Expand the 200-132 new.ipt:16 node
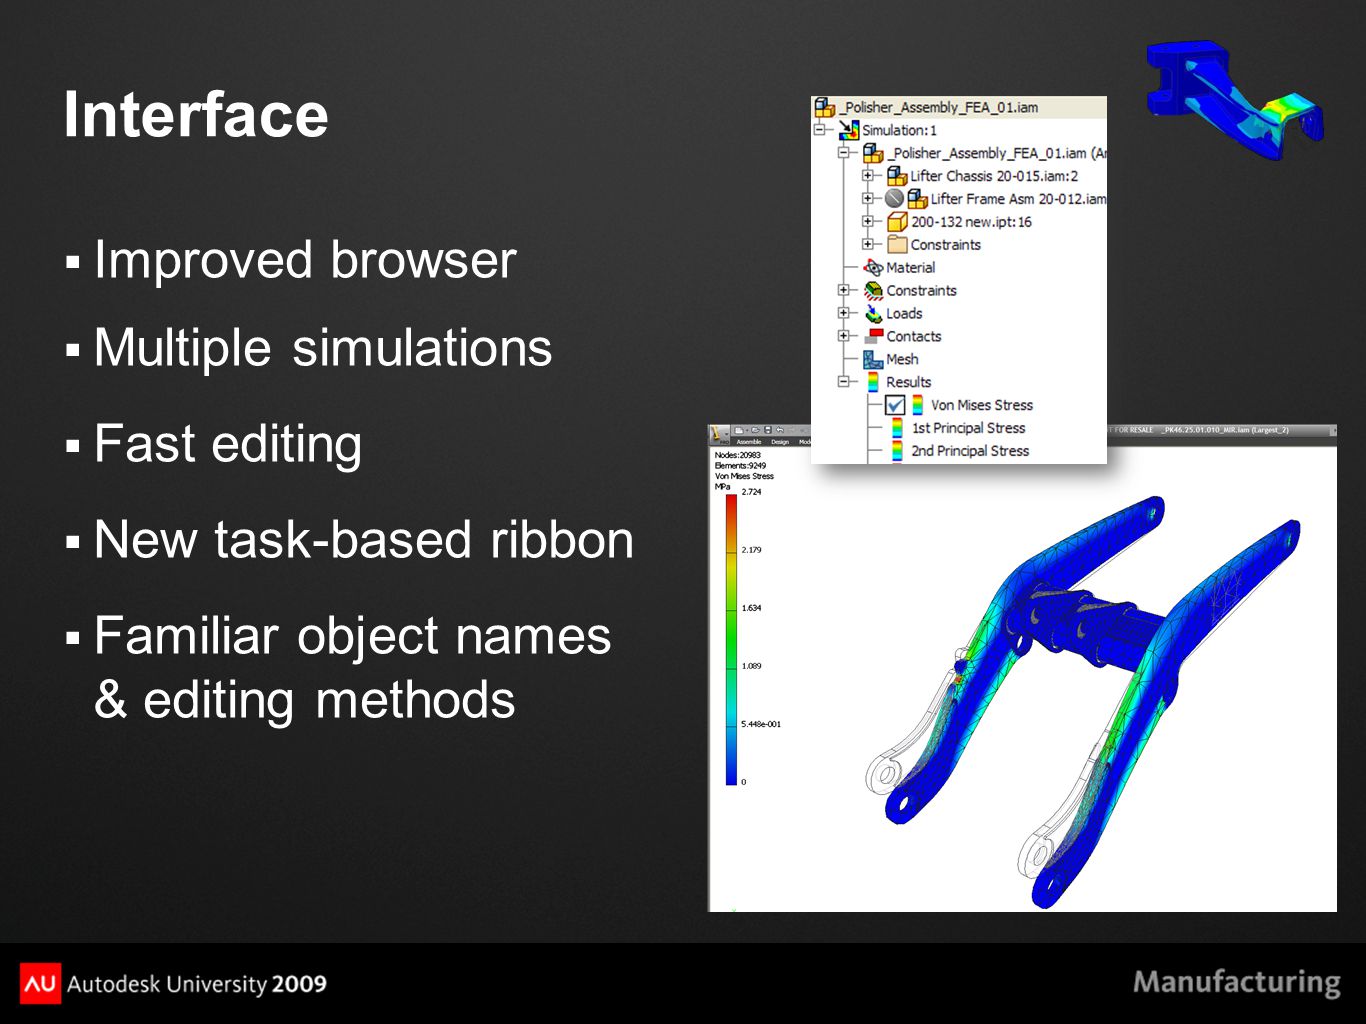 point(868,222)
